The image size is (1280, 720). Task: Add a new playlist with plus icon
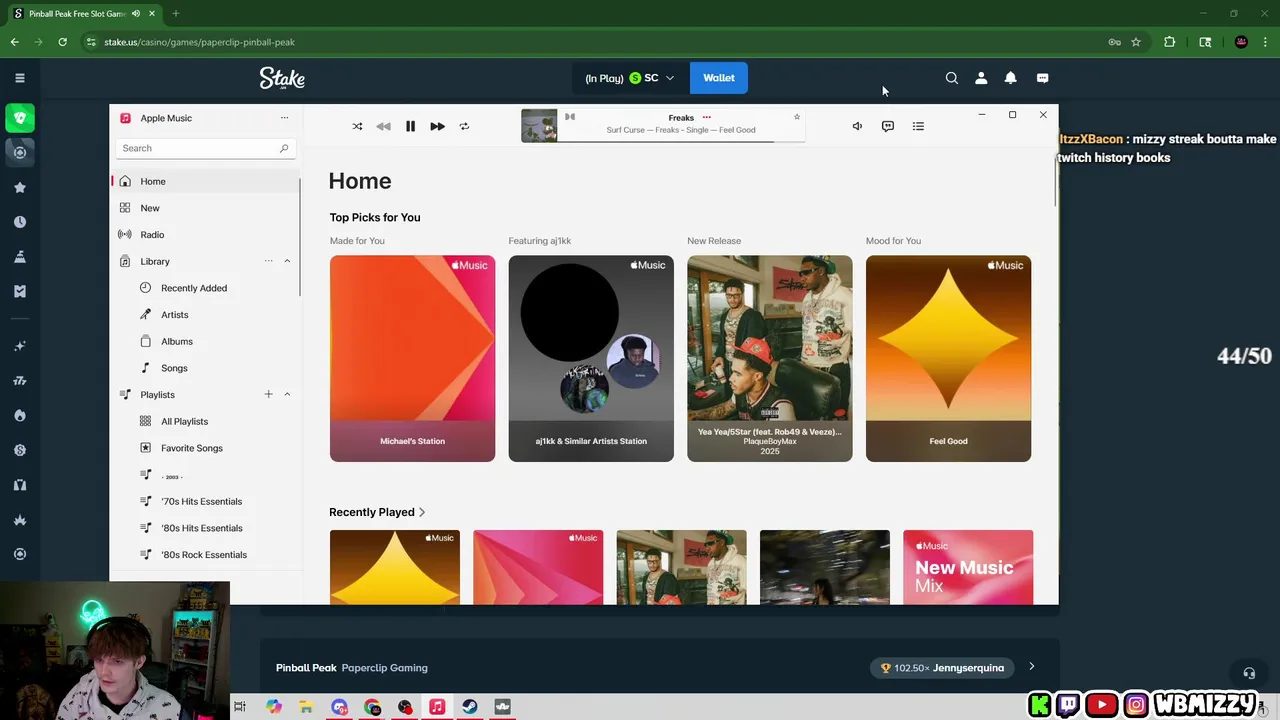click(268, 394)
